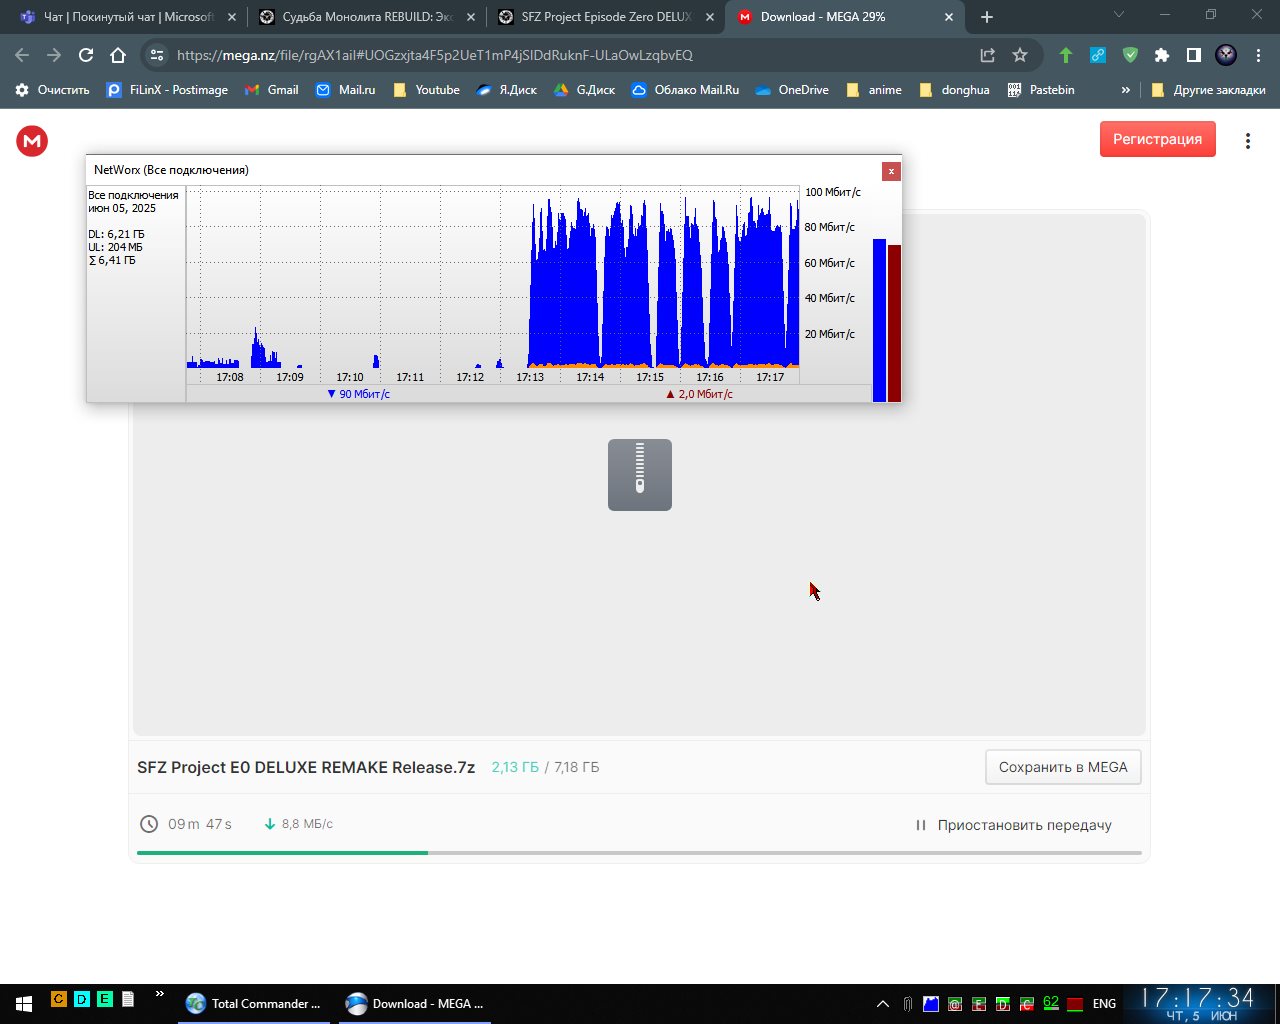Pause transfer via 'Приостановить передачу'
This screenshot has height=1024, width=1280.
1013,825
